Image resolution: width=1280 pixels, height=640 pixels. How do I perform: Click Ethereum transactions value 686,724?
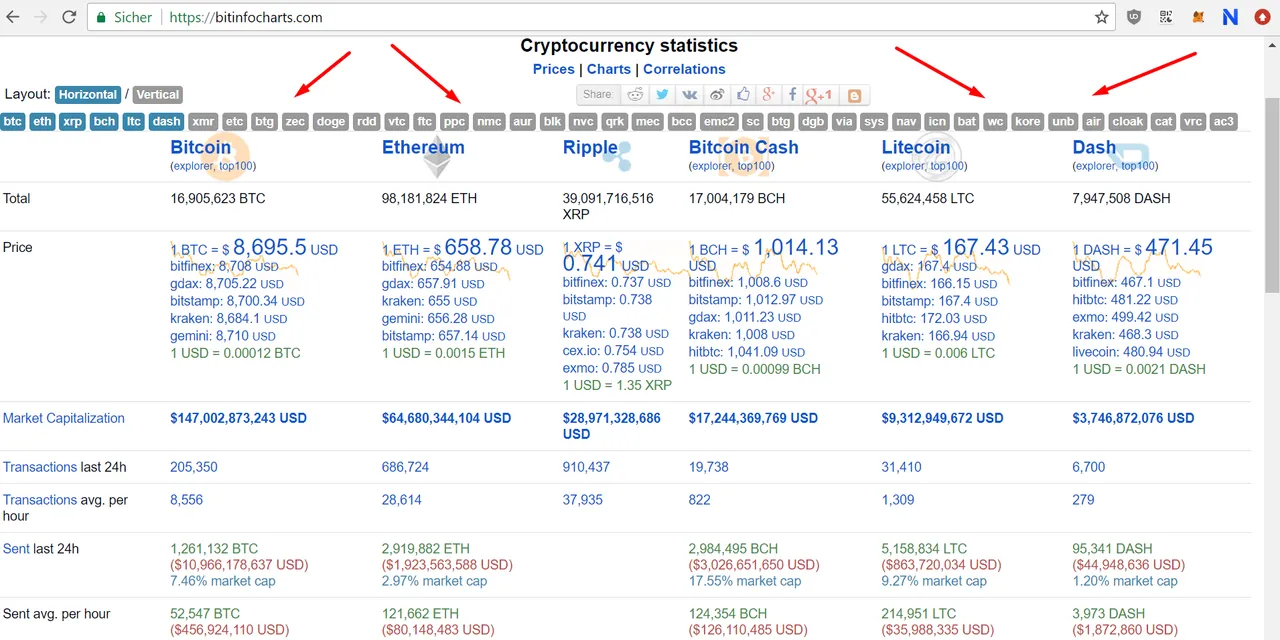click(x=405, y=467)
